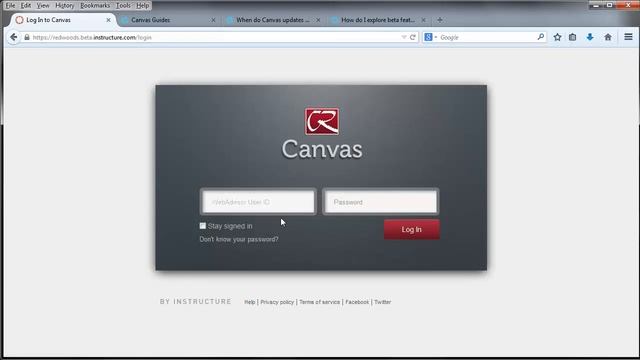
Task: Open the Tools menu
Action: (123, 5)
